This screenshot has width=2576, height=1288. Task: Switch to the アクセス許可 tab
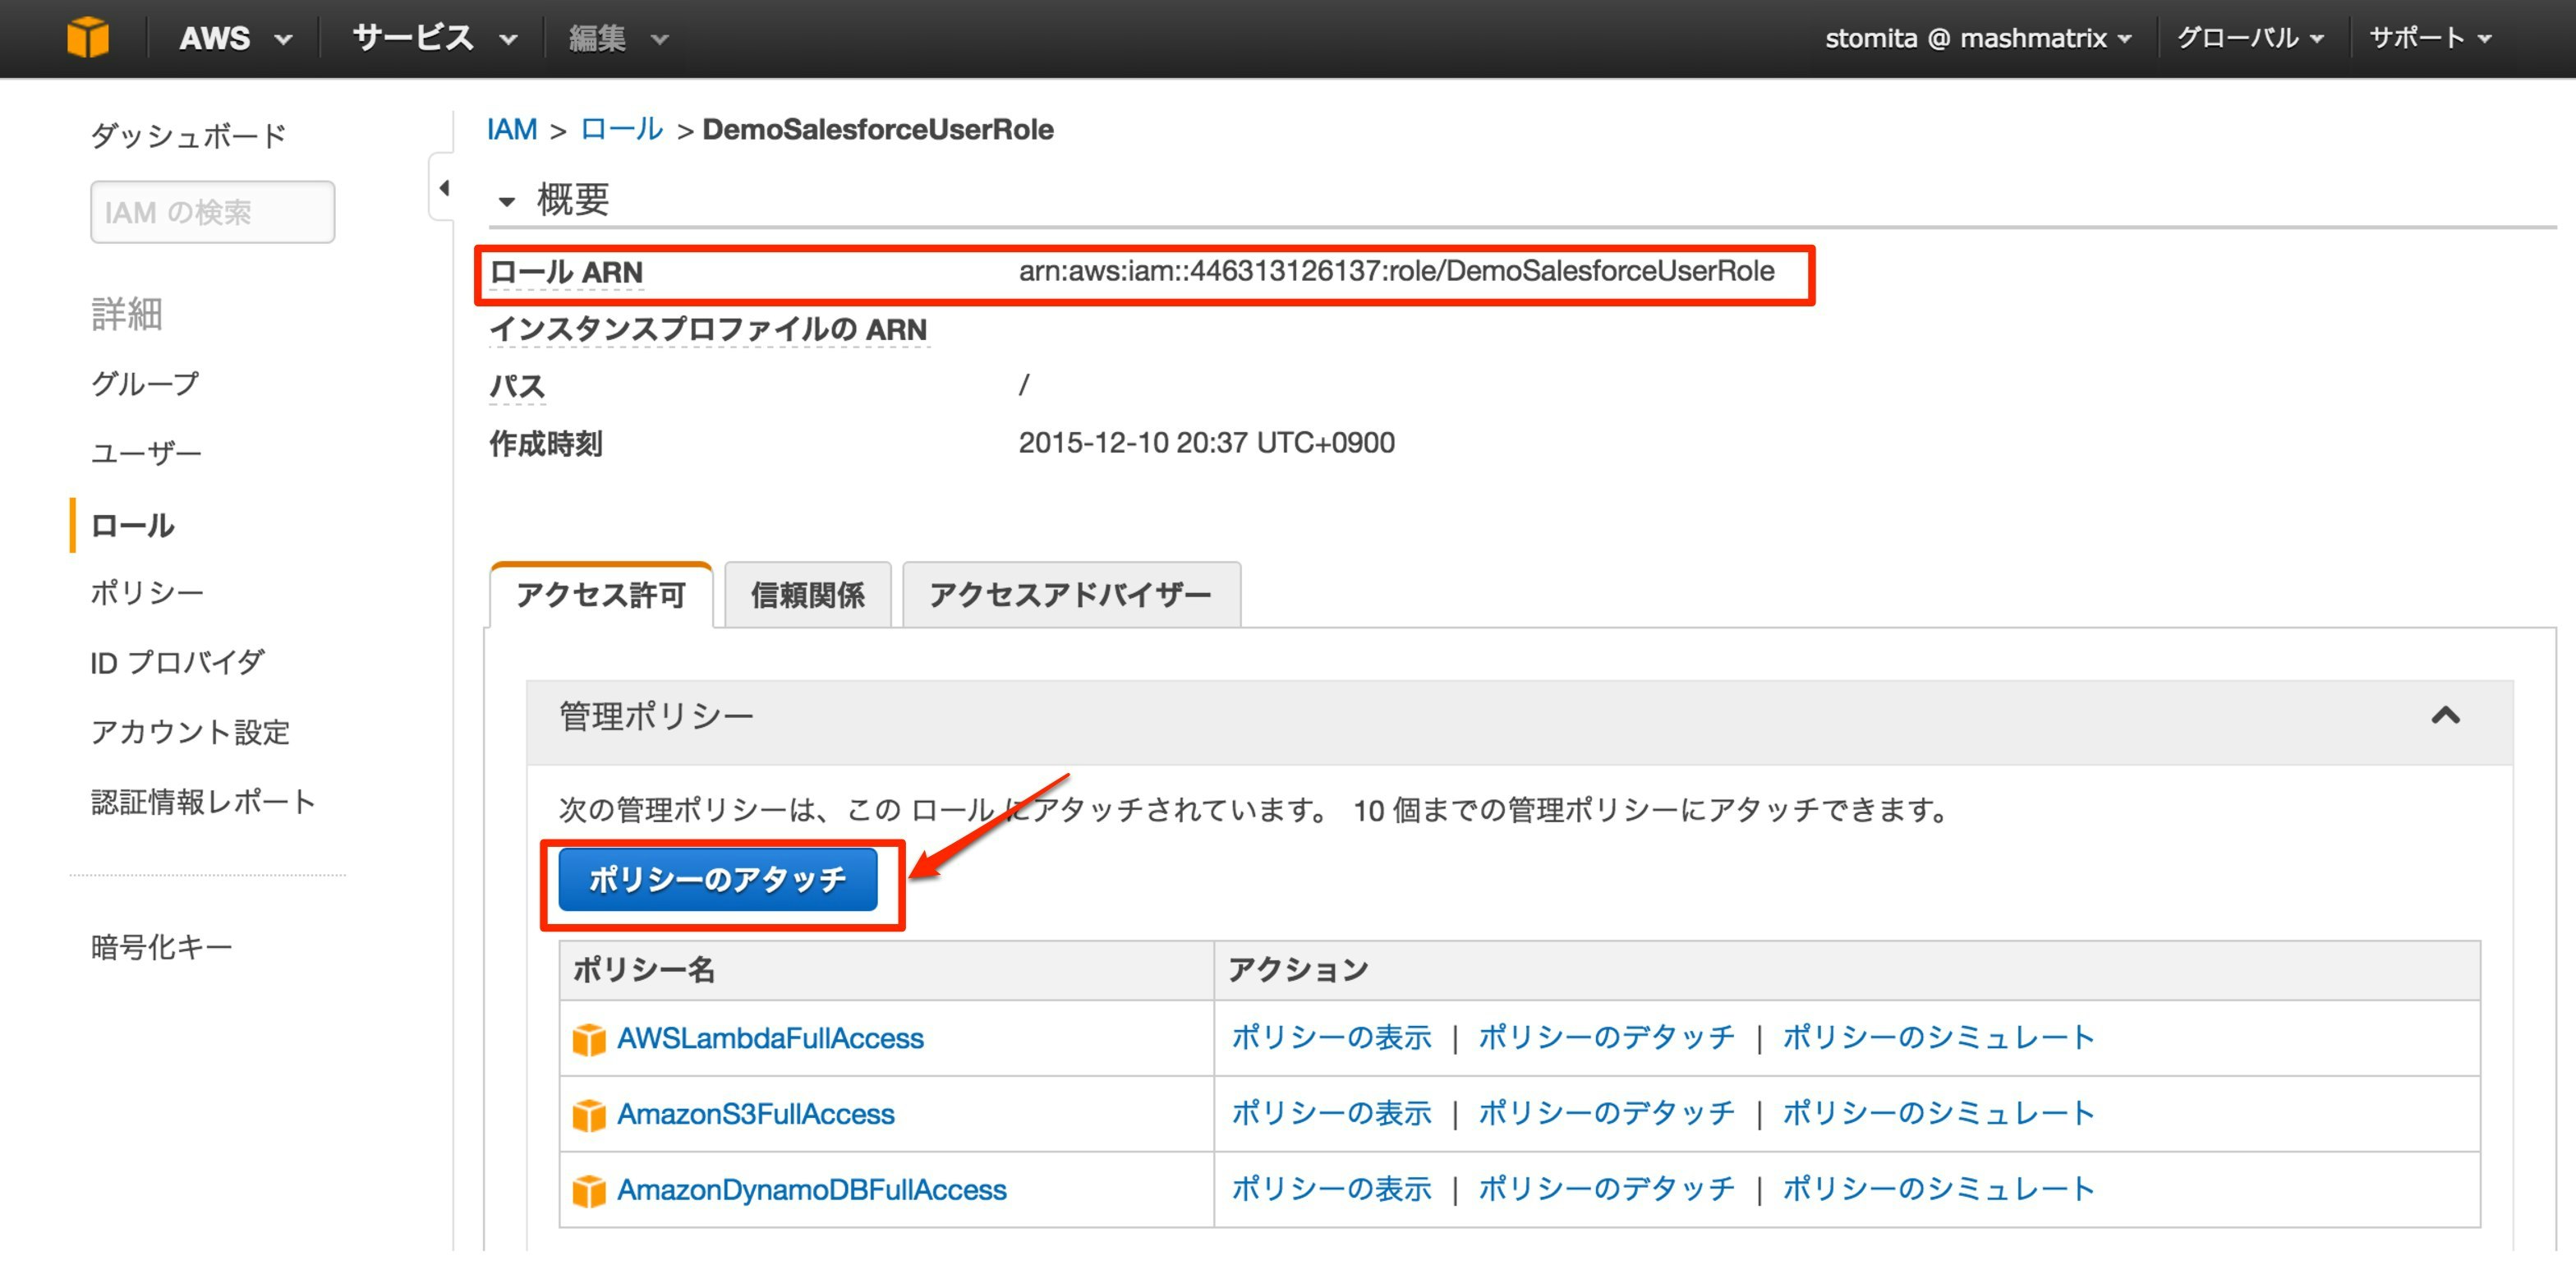tap(601, 596)
